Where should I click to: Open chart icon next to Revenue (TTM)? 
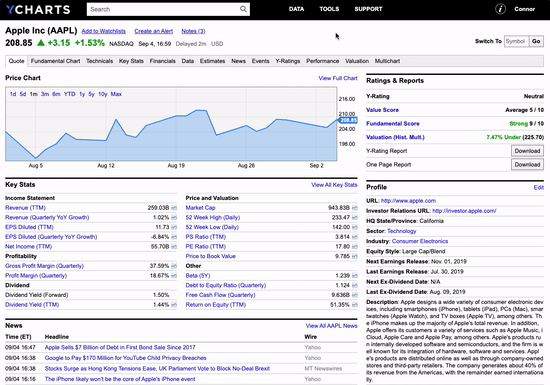[x=174, y=208]
